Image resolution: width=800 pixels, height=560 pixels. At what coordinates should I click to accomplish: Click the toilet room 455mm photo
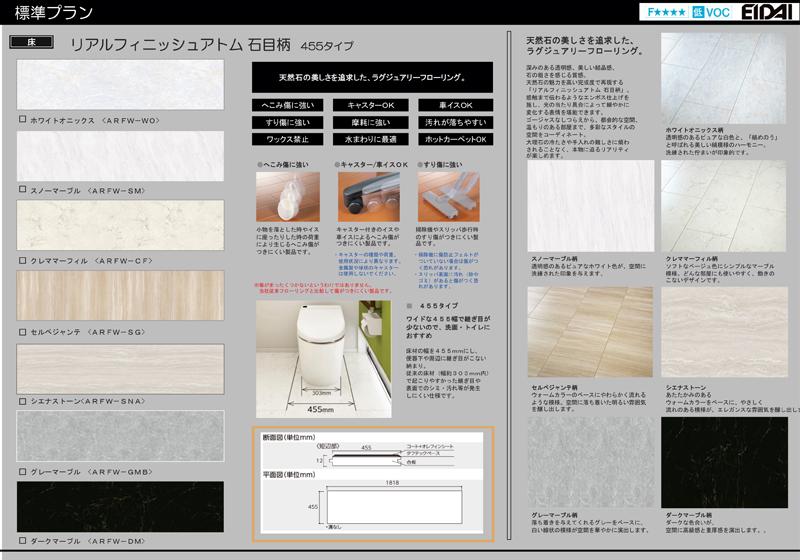click(x=322, y=359)
